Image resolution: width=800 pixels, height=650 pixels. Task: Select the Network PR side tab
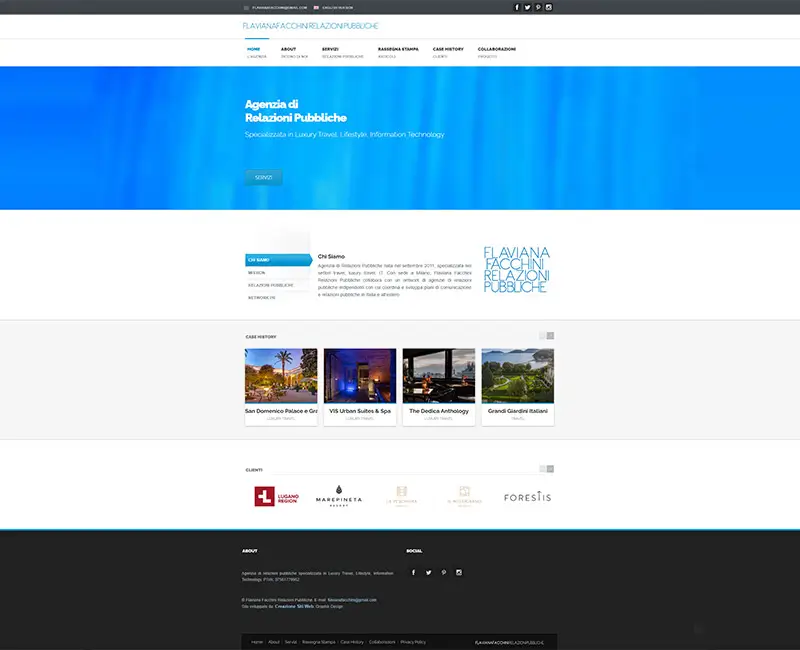coord(278,297)
